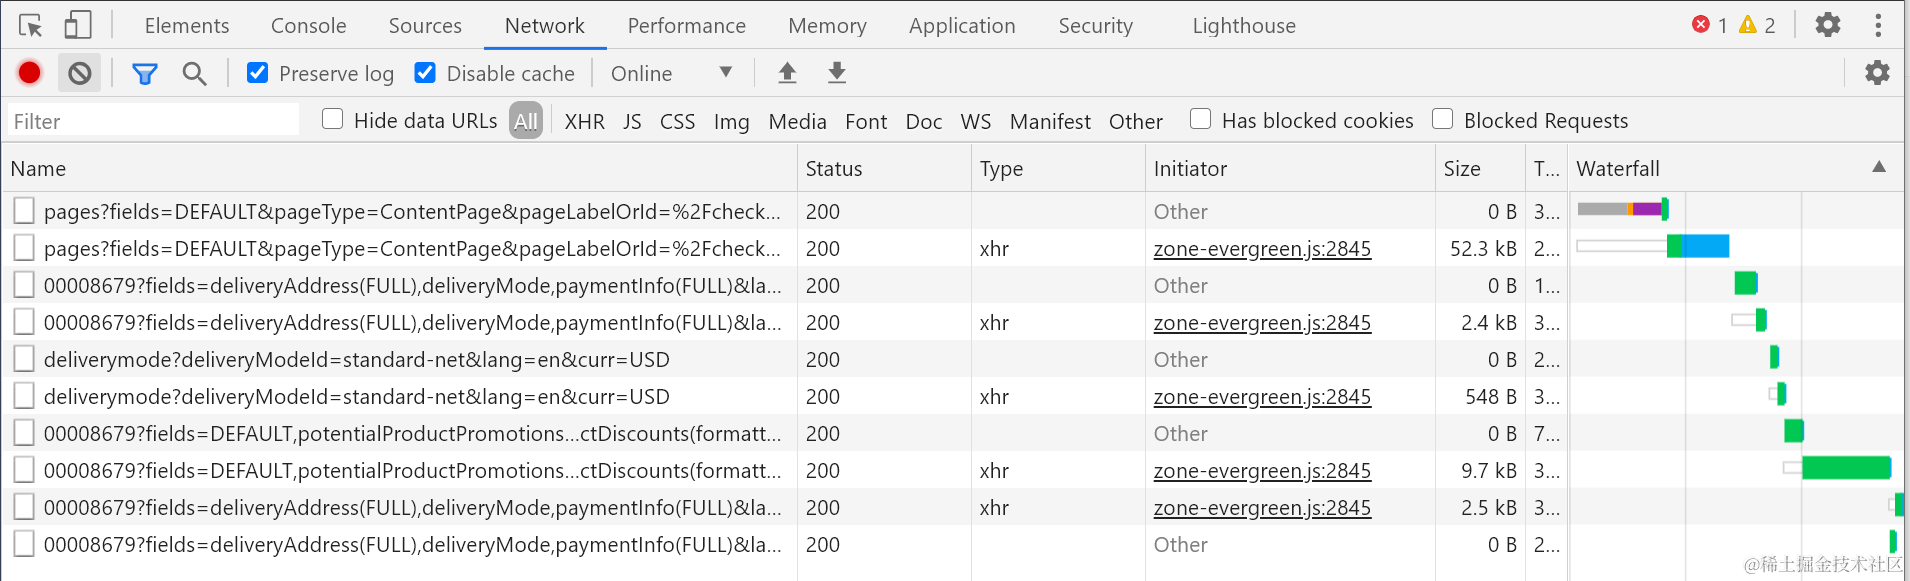The width and height of the screenshot is (1910, 581).
Task: Open the Performance tab
Action: [686, 26]
